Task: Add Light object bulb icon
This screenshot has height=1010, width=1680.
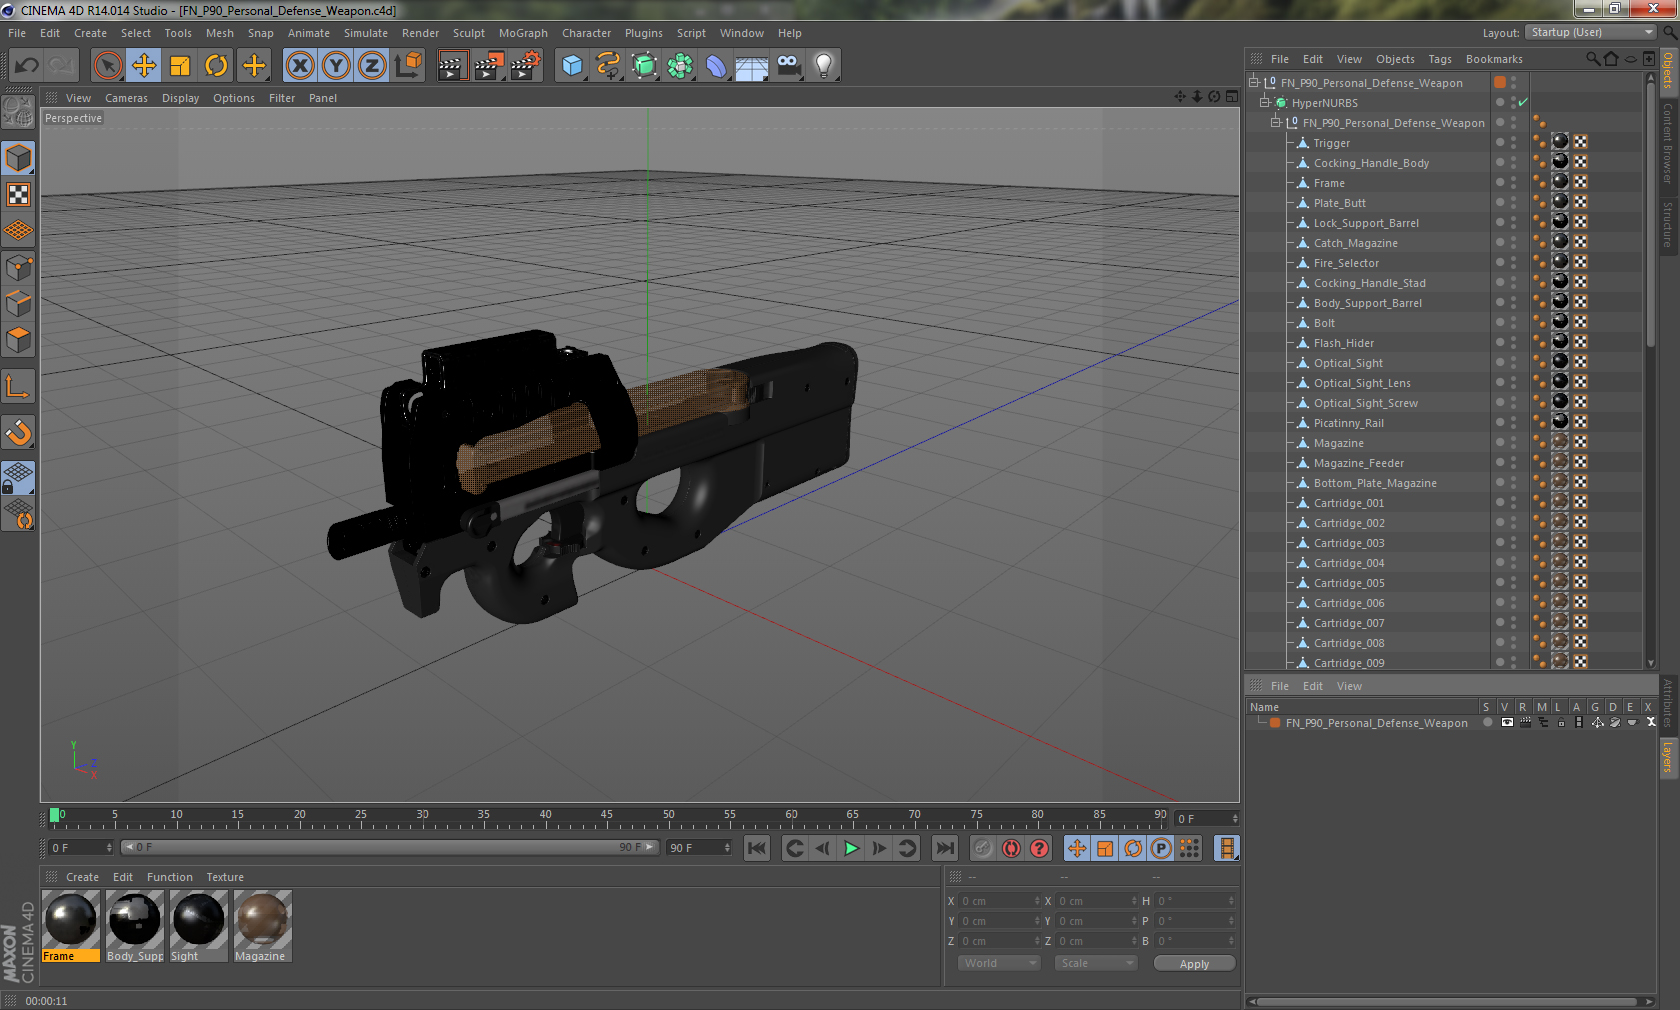Action: (x=824, y=66)
